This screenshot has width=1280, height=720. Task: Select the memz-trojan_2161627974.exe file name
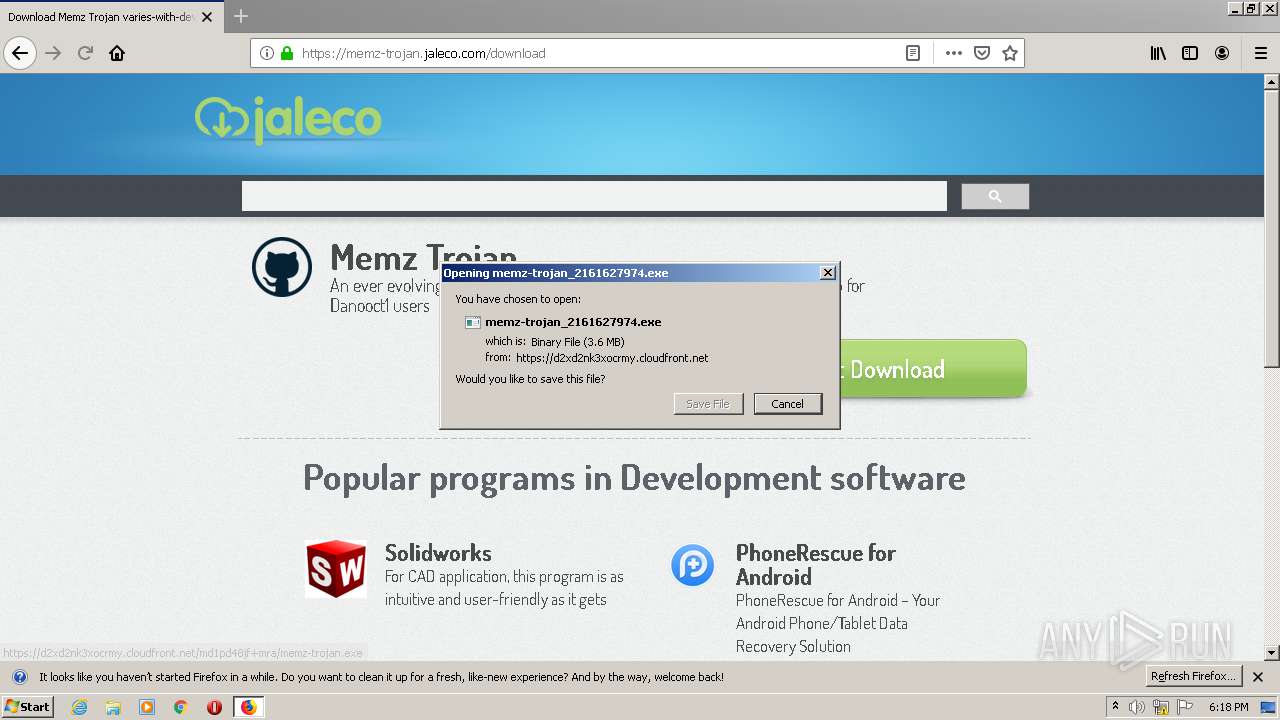coord(573,322)
